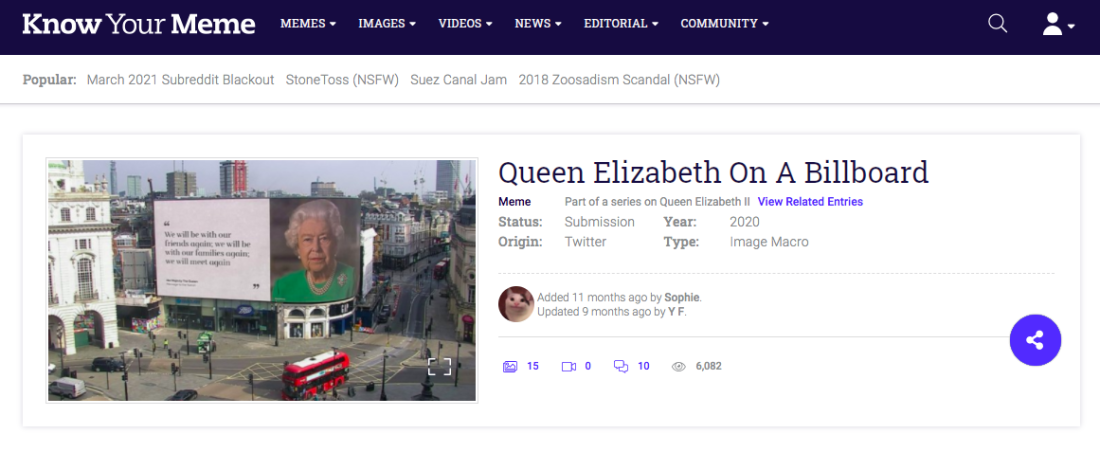1100x452 pixels.
Task: Click the 'Twitter' origin value
Action: [x=586, y=242]
